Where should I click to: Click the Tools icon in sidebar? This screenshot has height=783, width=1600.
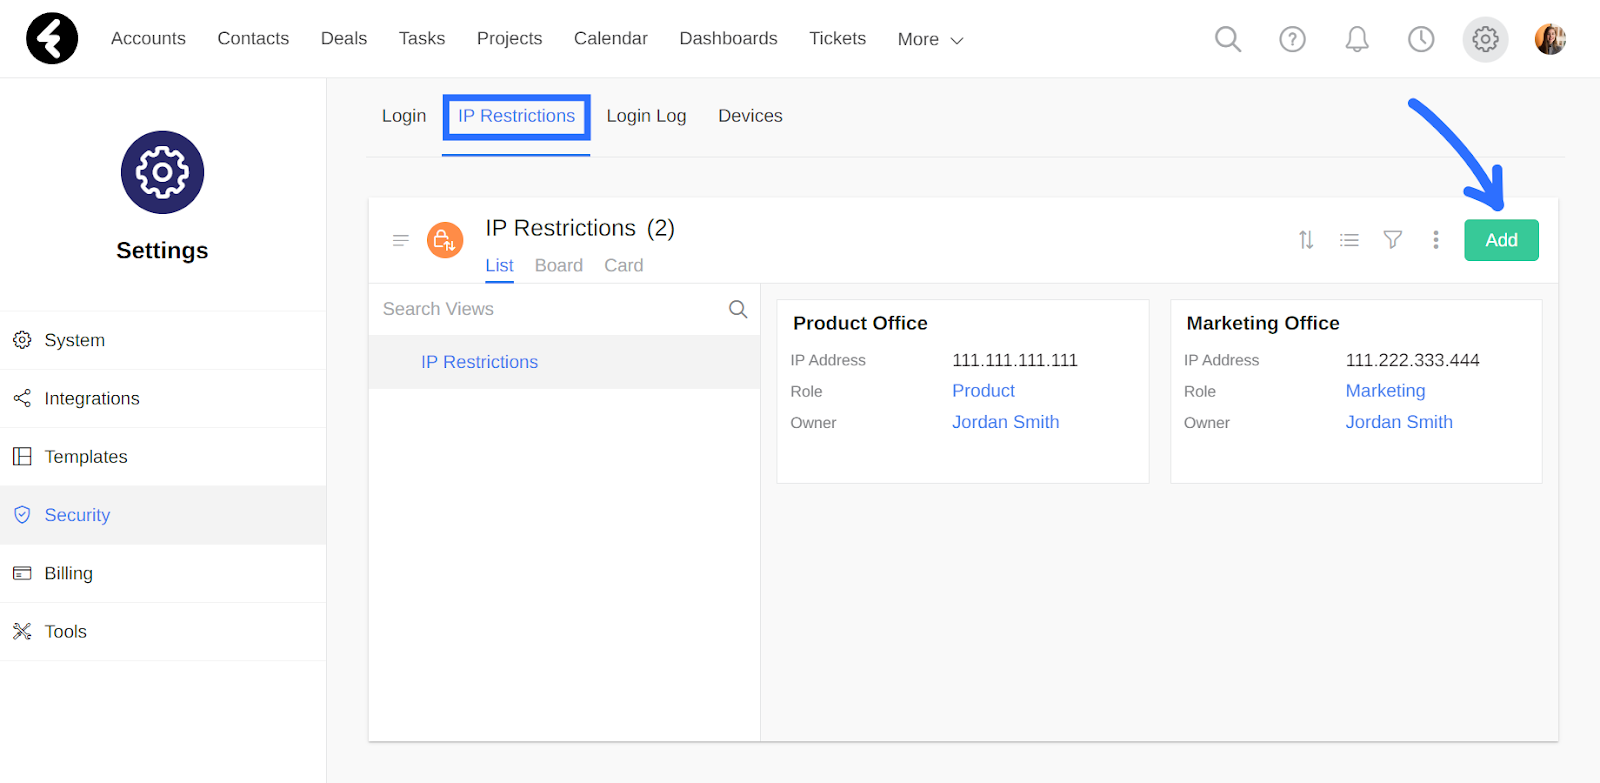[x=22, y=631]
